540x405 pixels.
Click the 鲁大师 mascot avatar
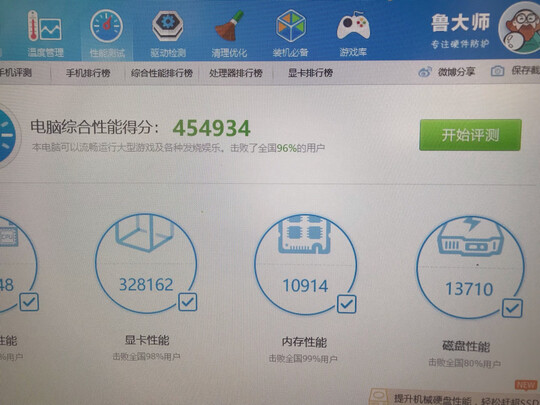pos(521,28)
